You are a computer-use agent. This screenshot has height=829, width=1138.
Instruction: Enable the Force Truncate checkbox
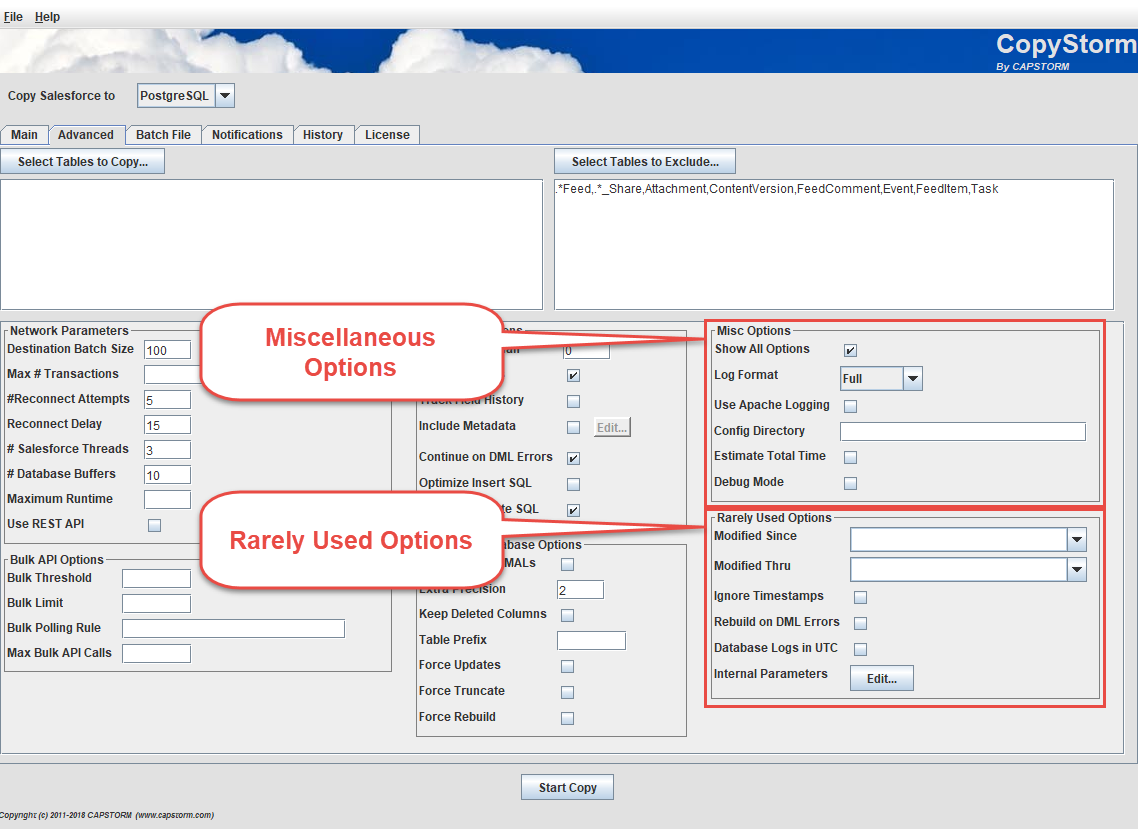568,693
